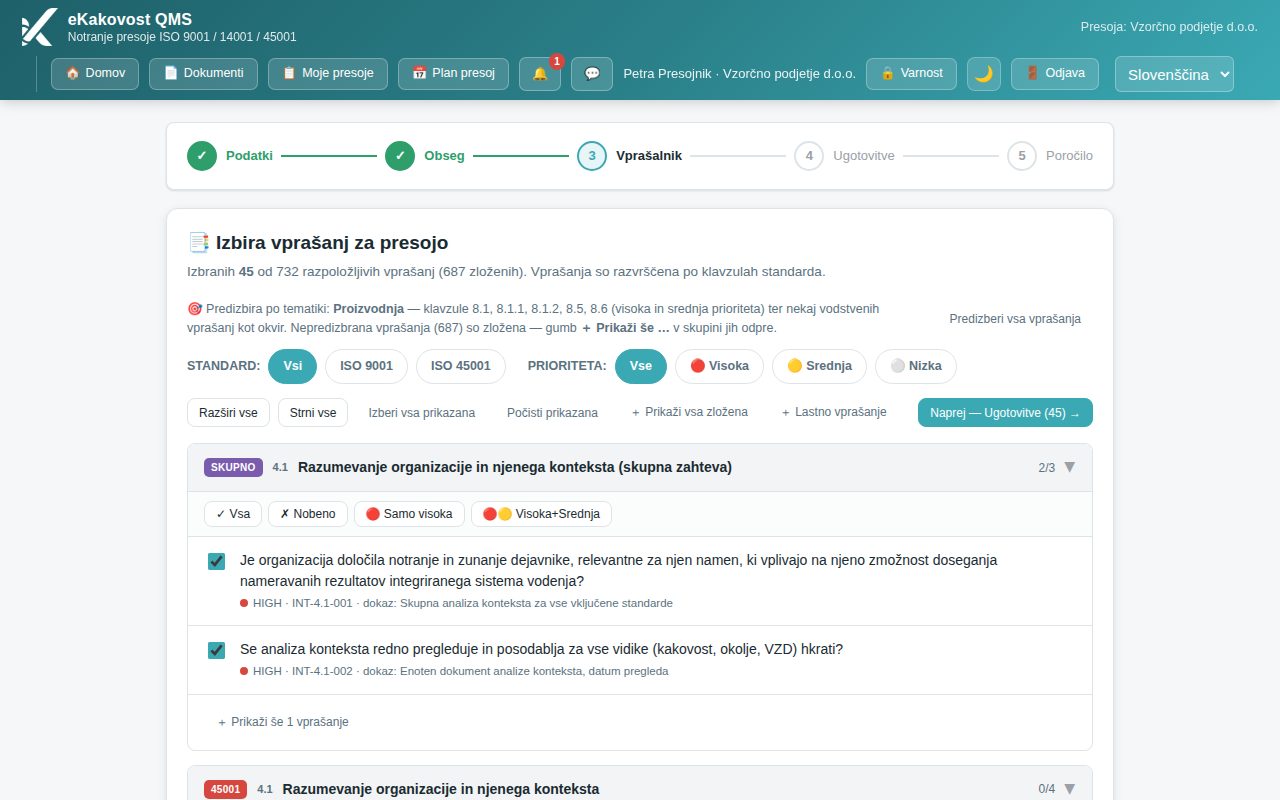Add a Lastno vprašanje

pos(833,412)
